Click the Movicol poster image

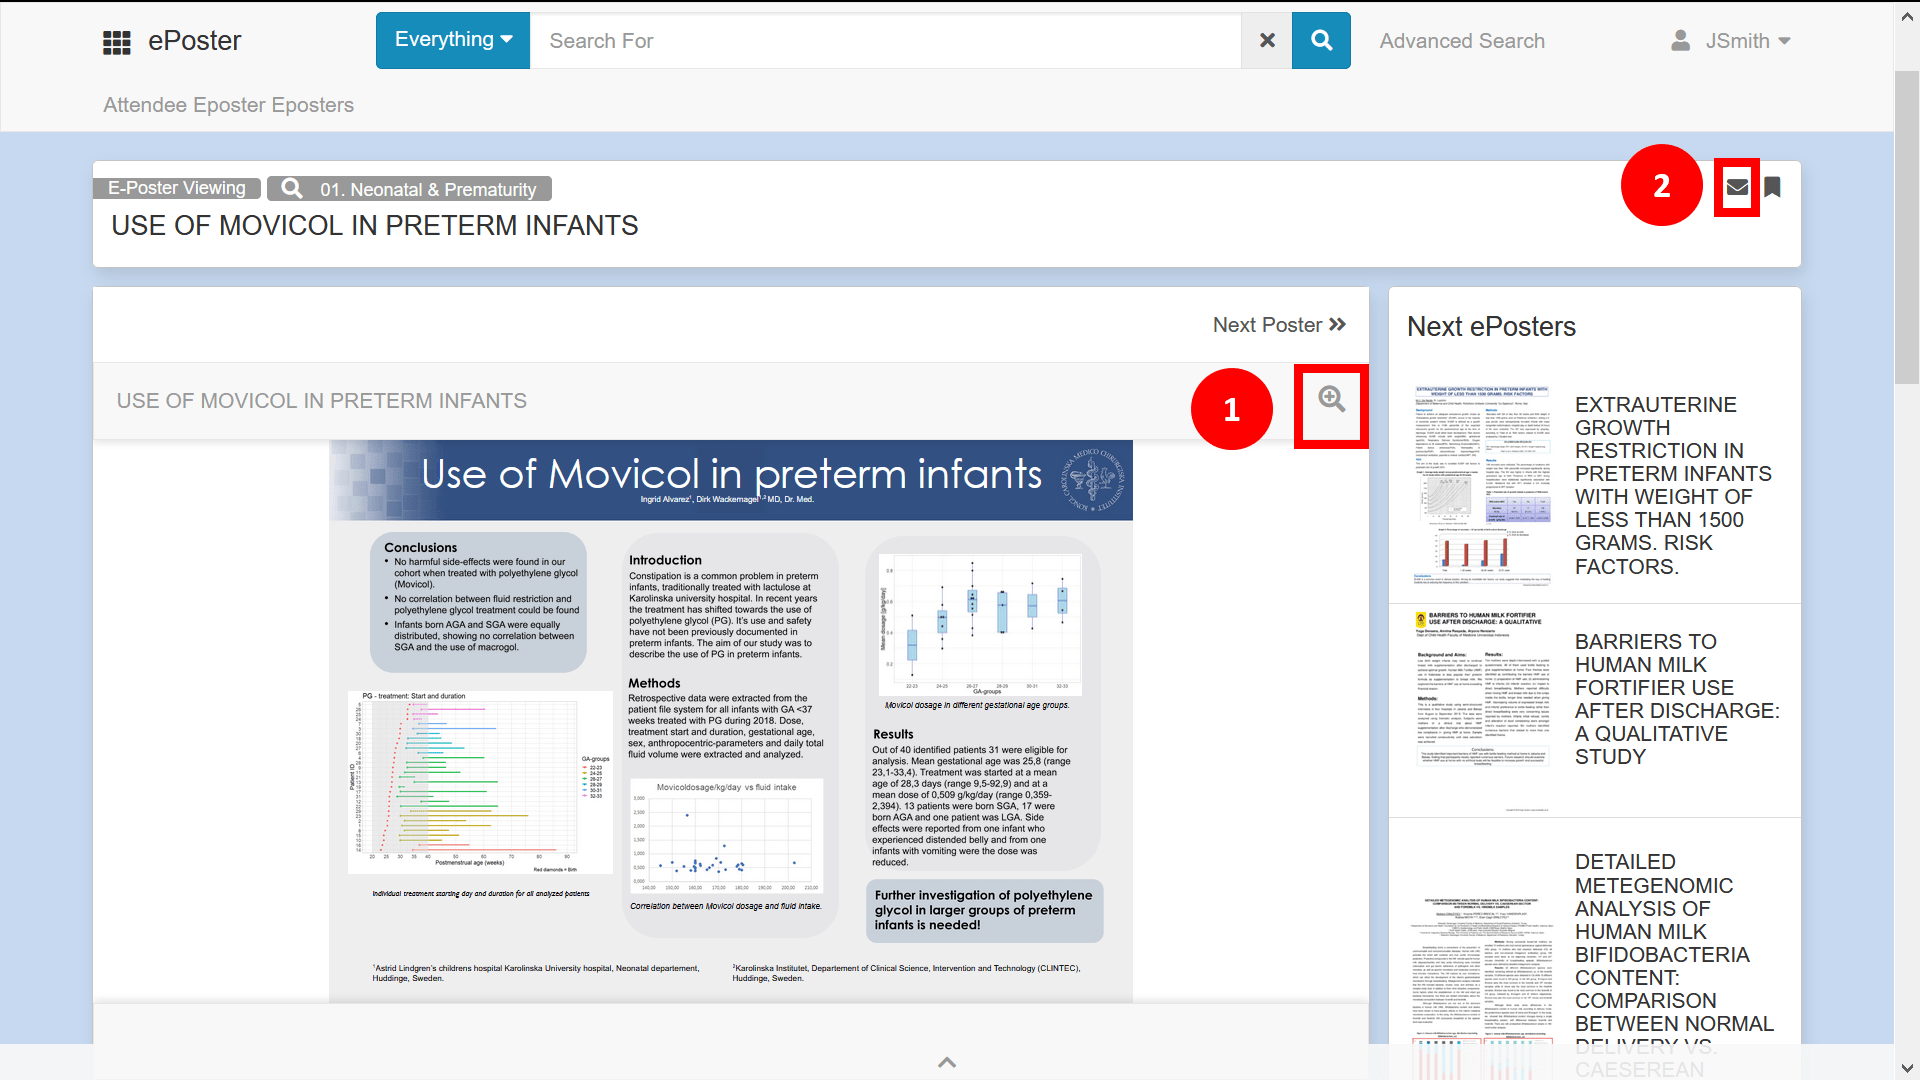pos(731,720)
